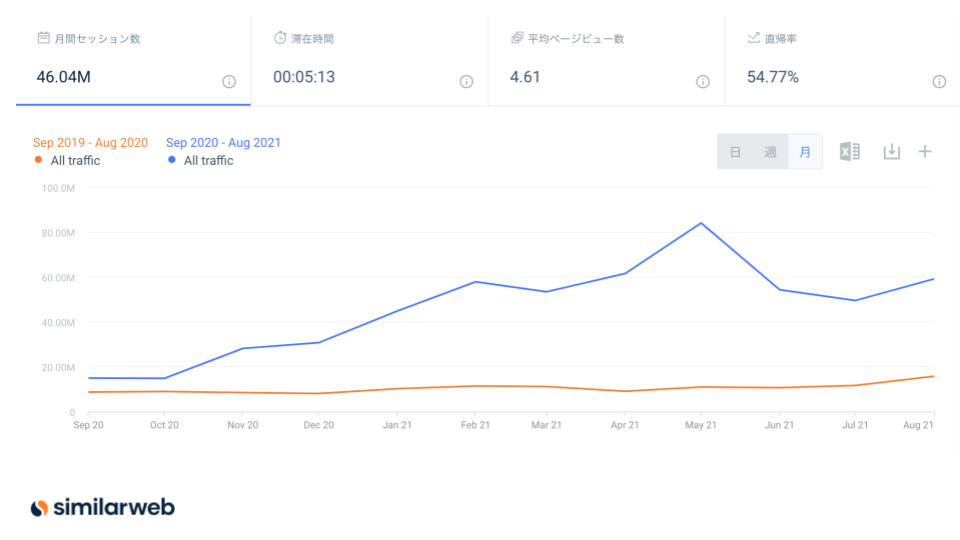Click the orange All traffic legend dot

pyautogui.click(x=38, y=160)
